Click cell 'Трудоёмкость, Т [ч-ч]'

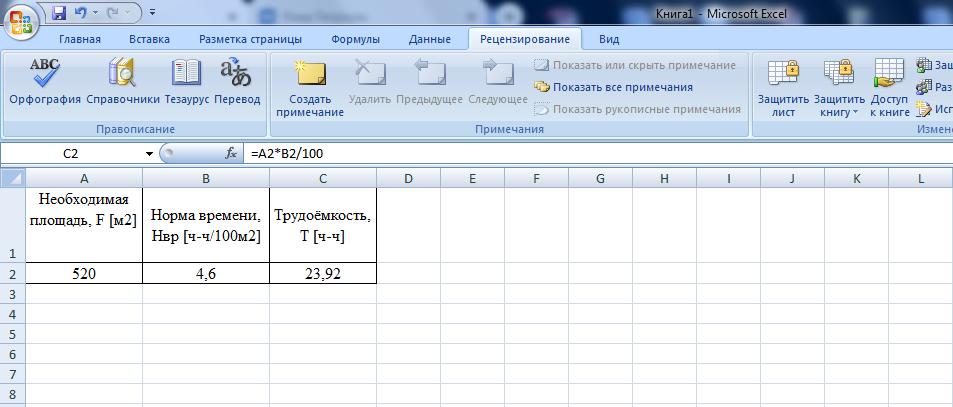[x=323, y=225]
